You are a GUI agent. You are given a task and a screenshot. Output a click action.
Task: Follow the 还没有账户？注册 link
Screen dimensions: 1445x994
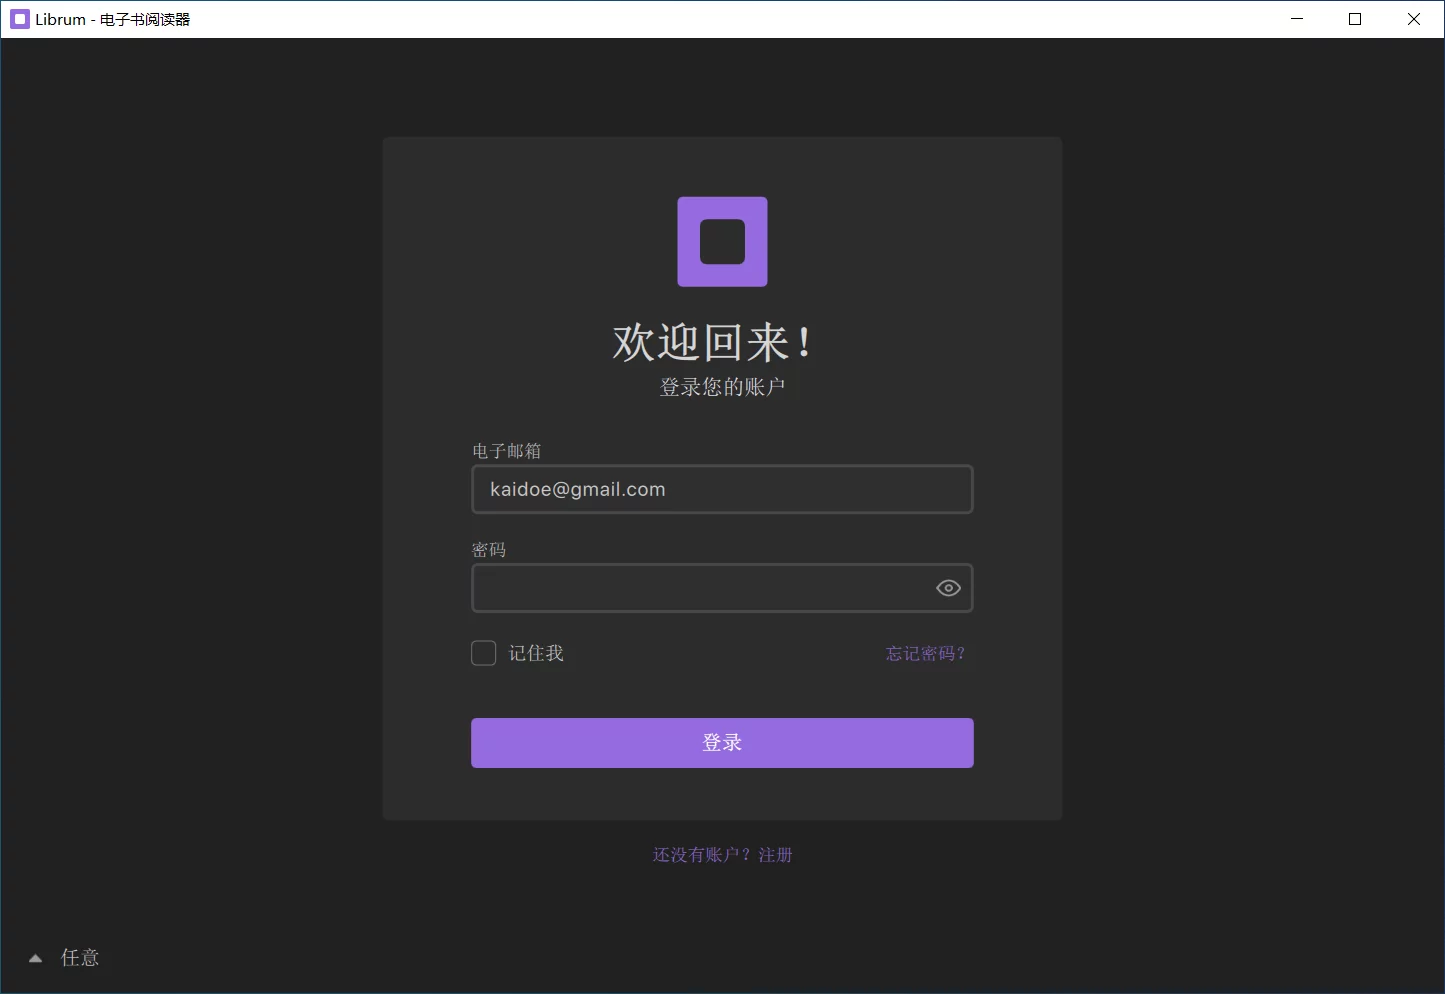pyautogui.click(x=722, y=855)
